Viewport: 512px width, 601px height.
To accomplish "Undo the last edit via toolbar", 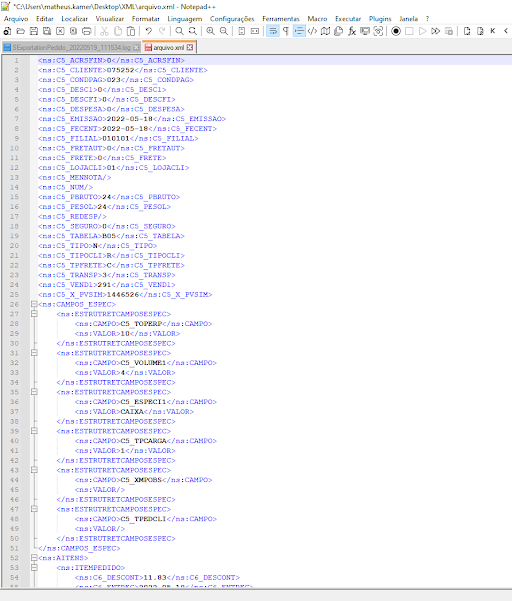I will (149, 31).
